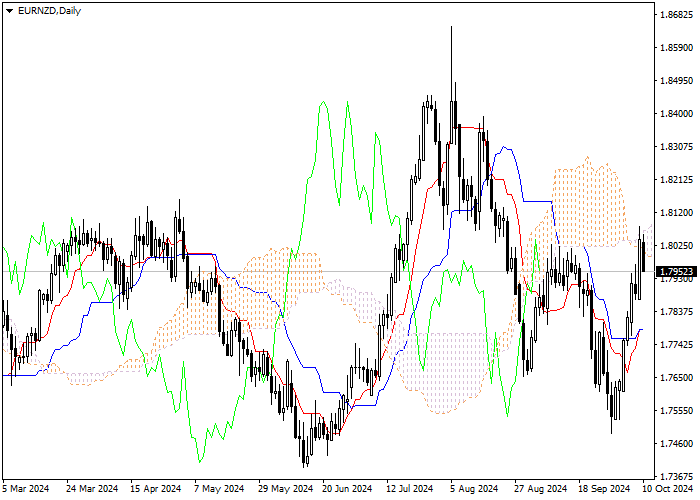
Task: Click the 24 Mar 2024 date label
Action: [92, 489]
